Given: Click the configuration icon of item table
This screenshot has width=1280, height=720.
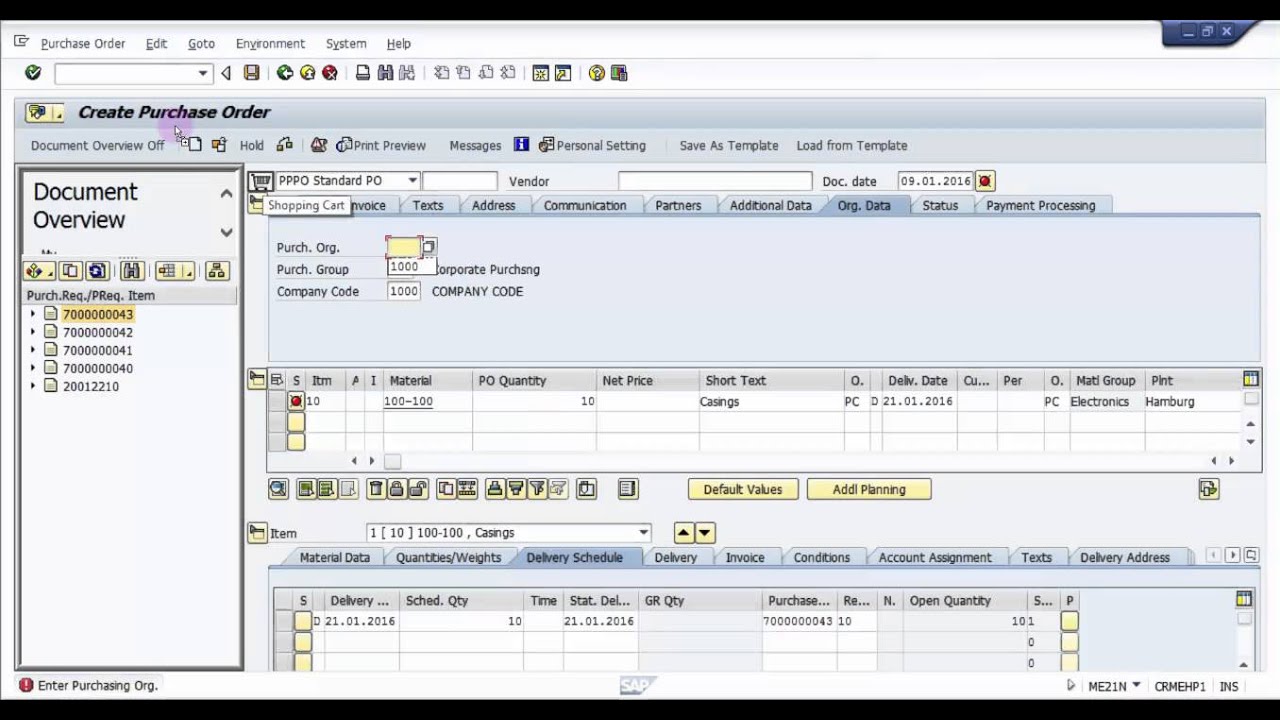Looking at the screenshot, I should click(1251, 380).
